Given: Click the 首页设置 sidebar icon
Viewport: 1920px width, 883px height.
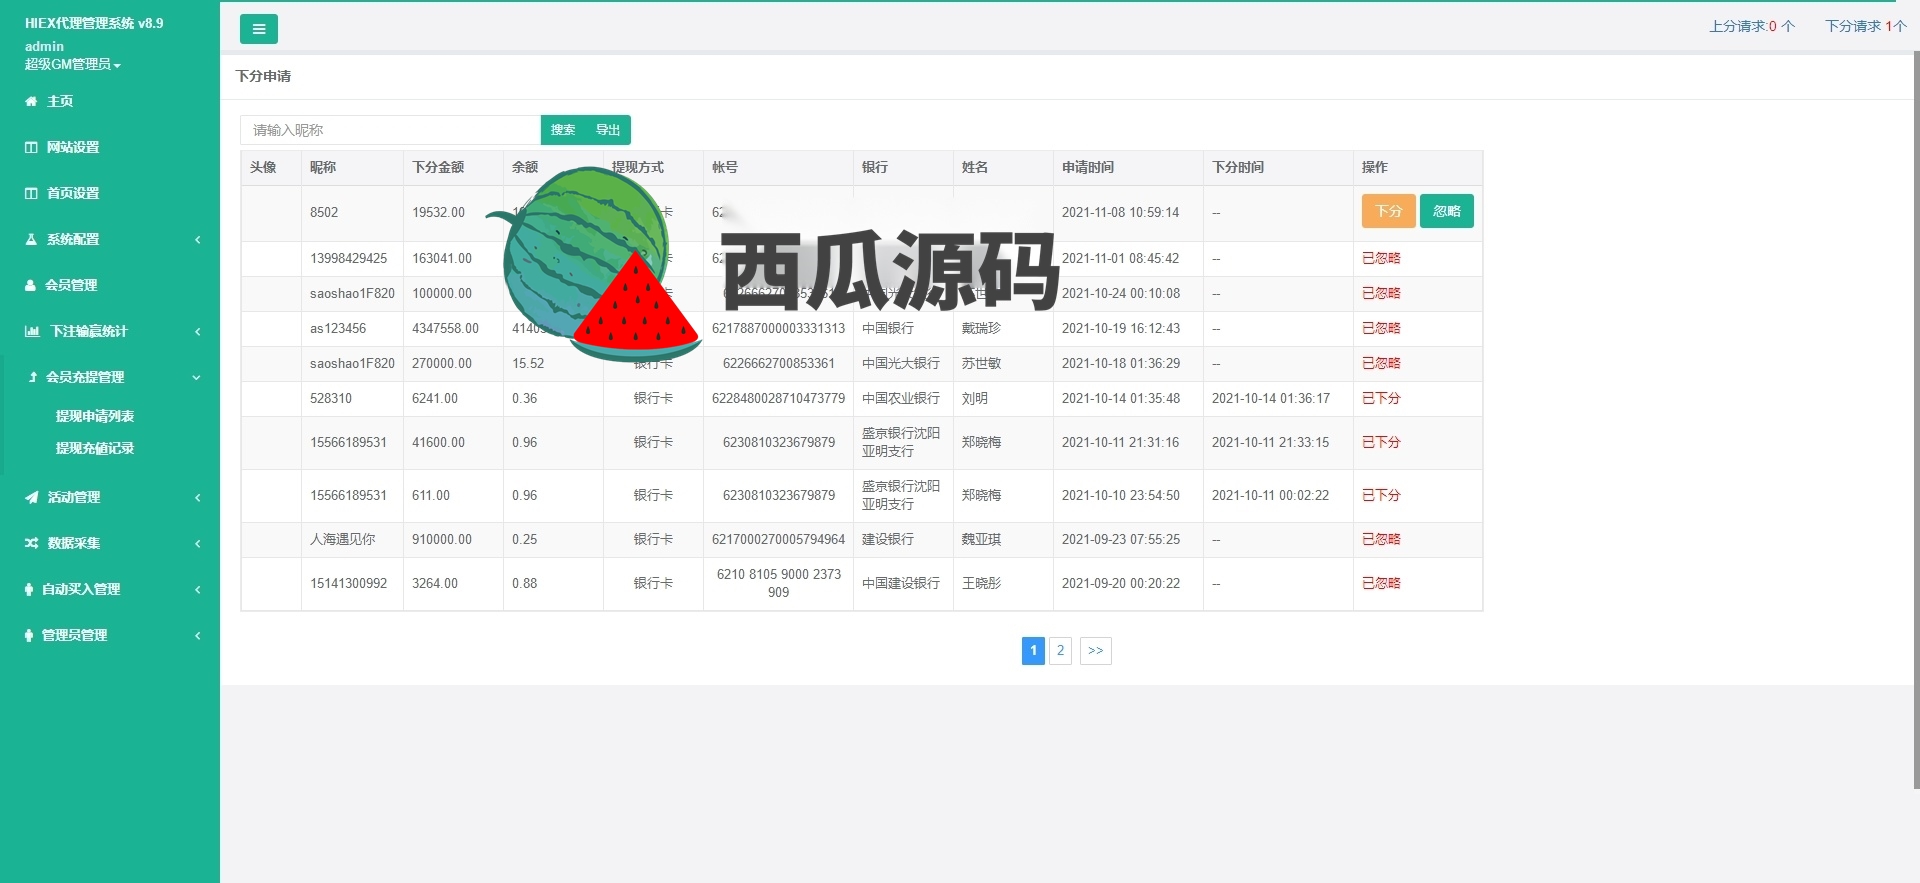Looking at the screenshot, I should tap(31, 193).
